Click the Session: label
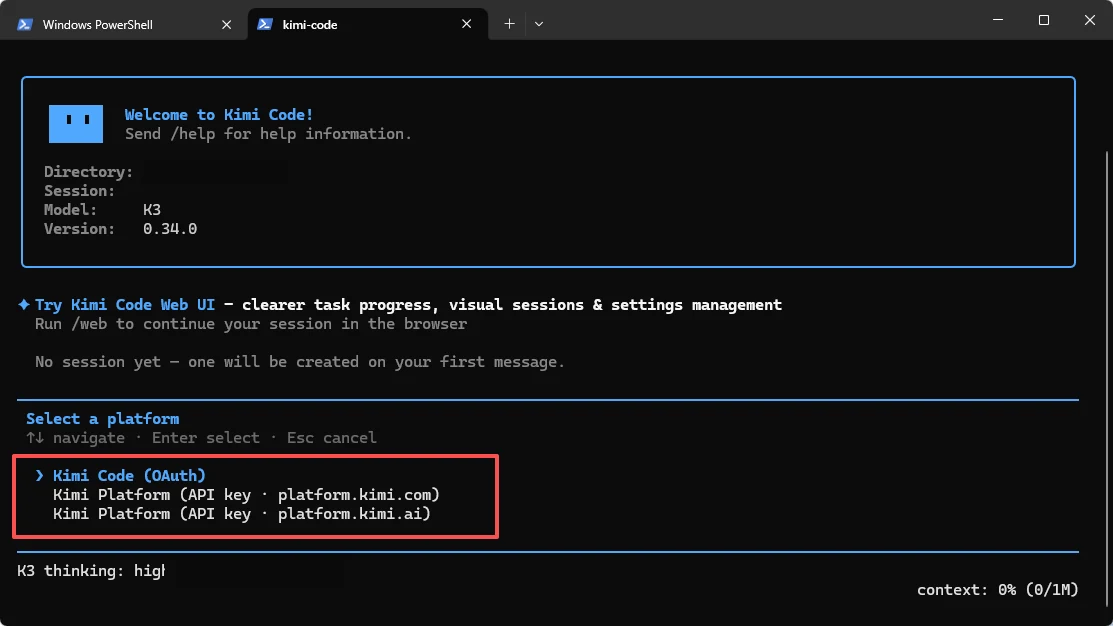Viewport: 1113px width, 626px height. [79, 191]
